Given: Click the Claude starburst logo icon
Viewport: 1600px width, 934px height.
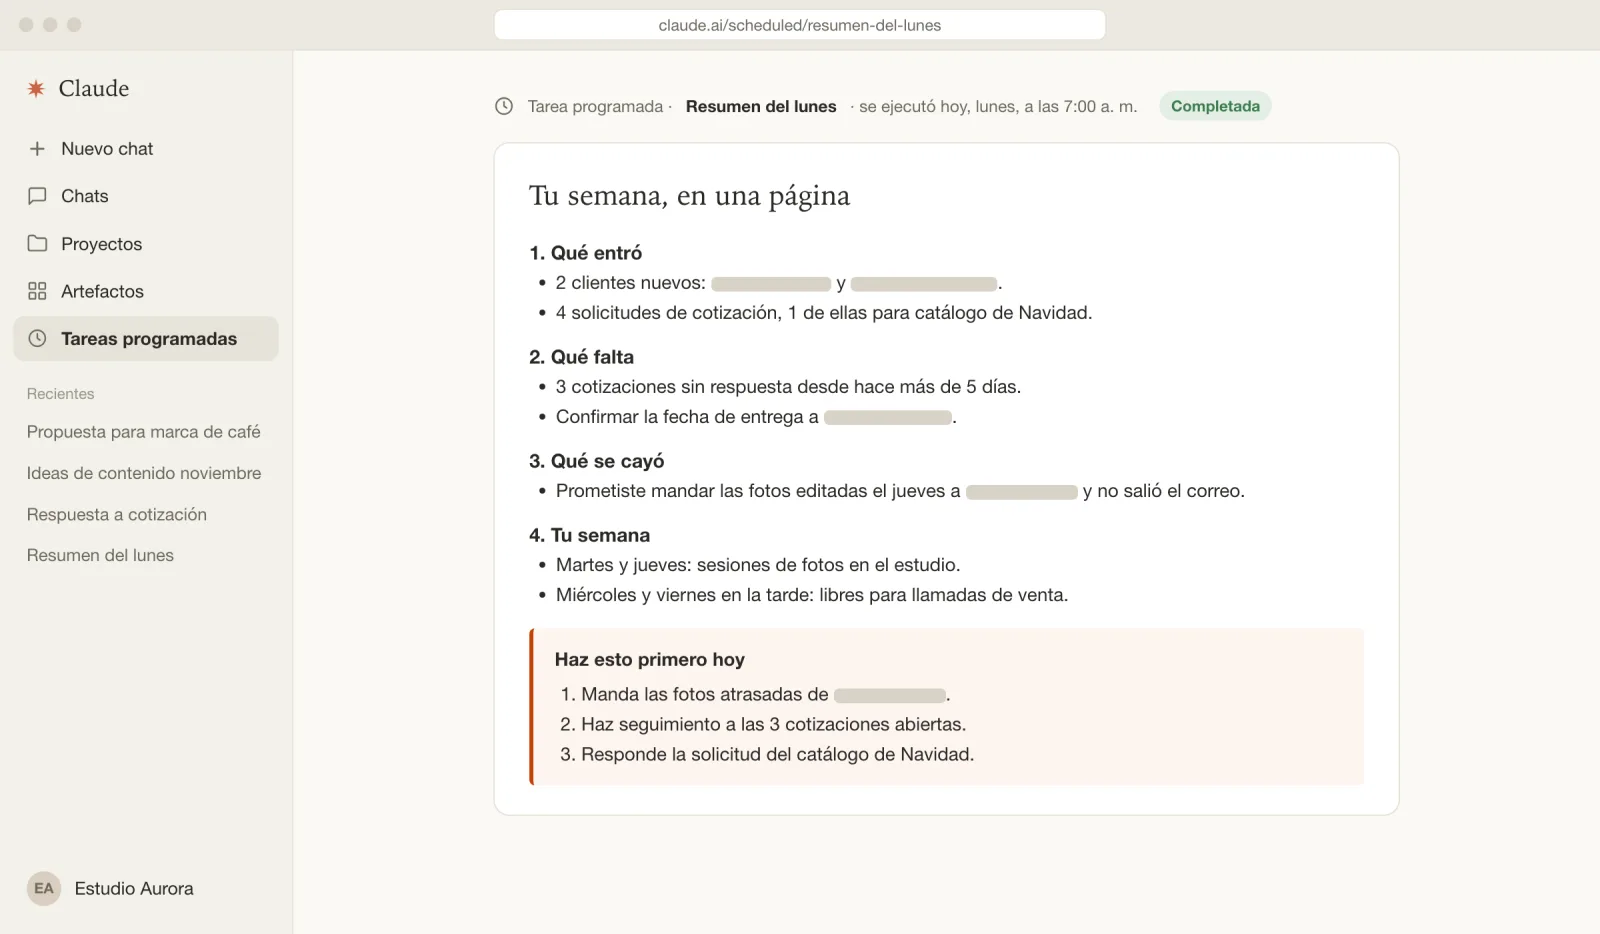Looking at the screenshot, I should point(36,89).
